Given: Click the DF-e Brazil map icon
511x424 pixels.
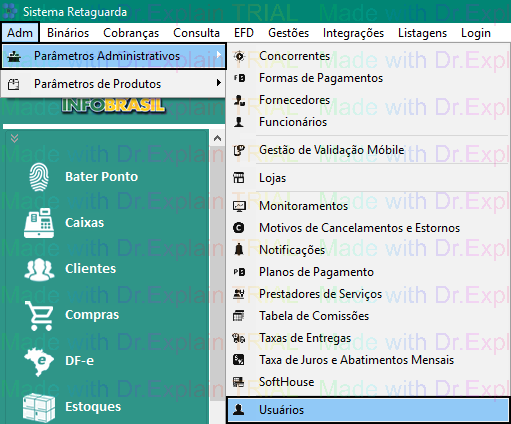Looking at the screenshot, I should click(39, 361).
